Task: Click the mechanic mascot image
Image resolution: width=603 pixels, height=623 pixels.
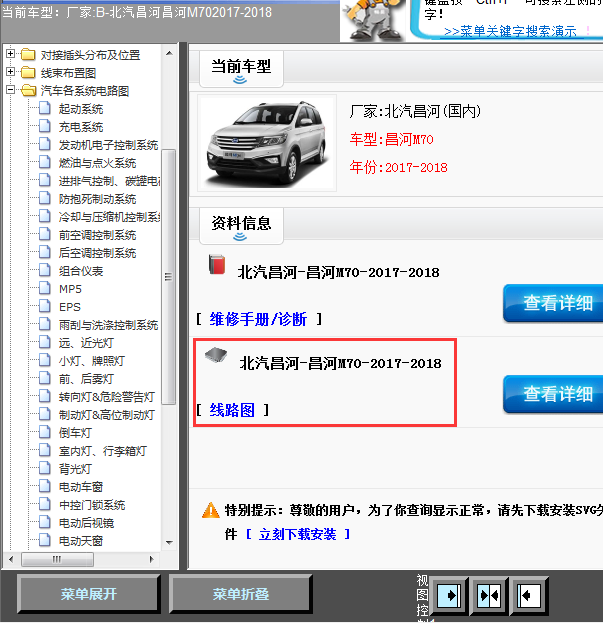Action: point(373,20)
